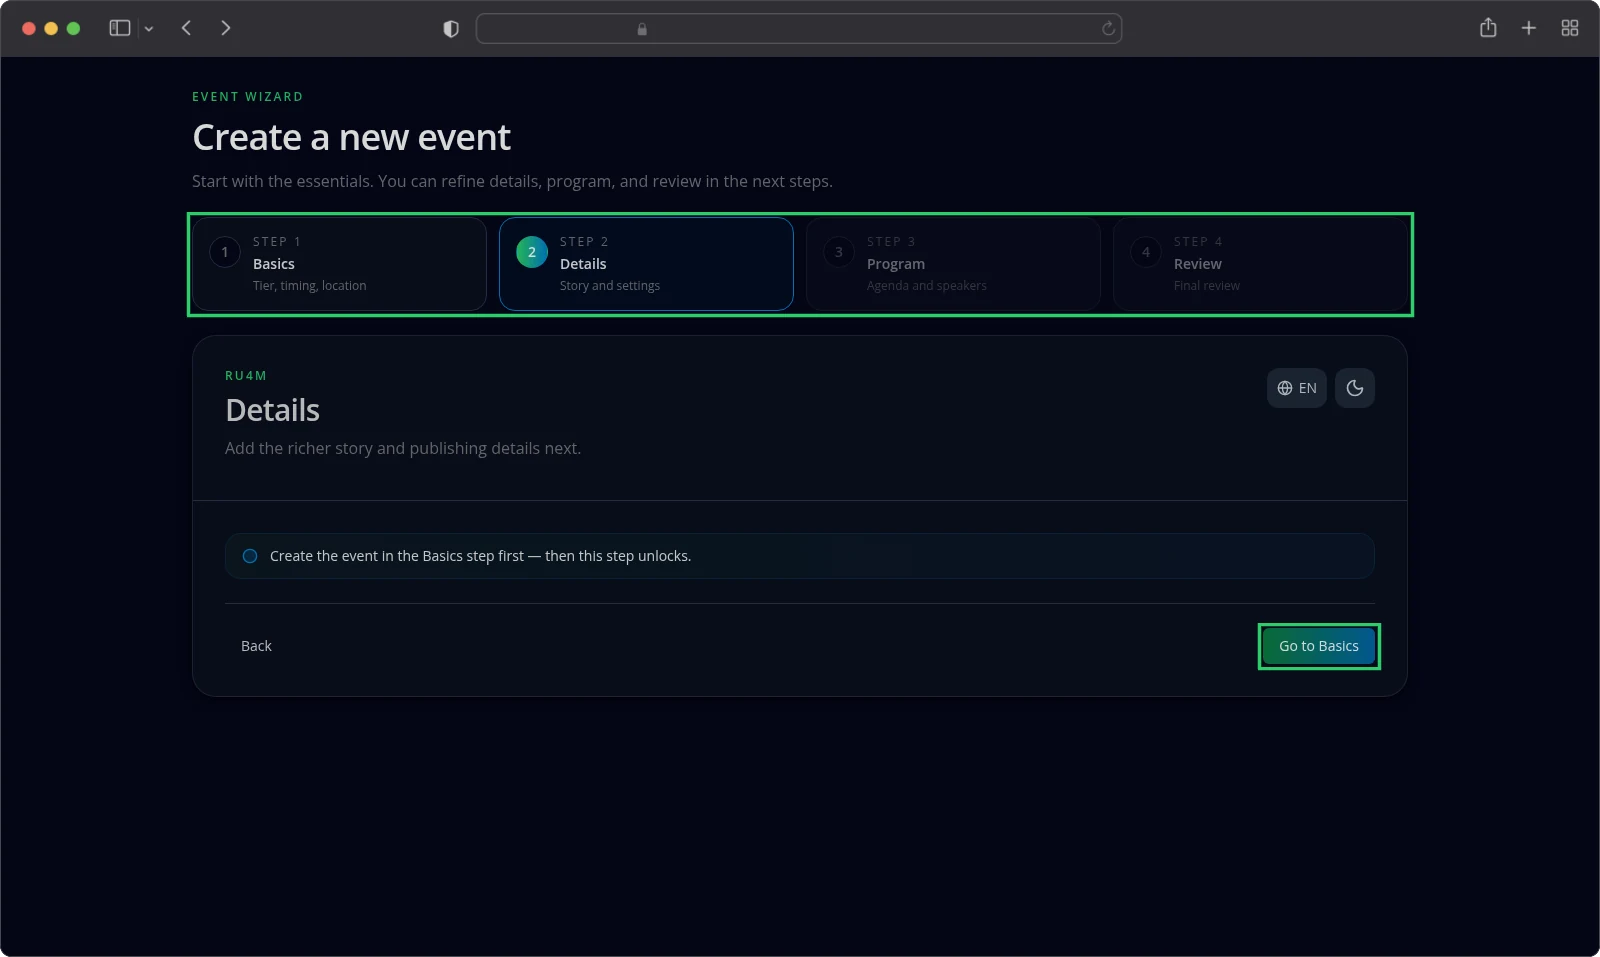Click the Go to Basics button
The width and height of the screenshot is (1600, 957).
[x=1319, y=646]
